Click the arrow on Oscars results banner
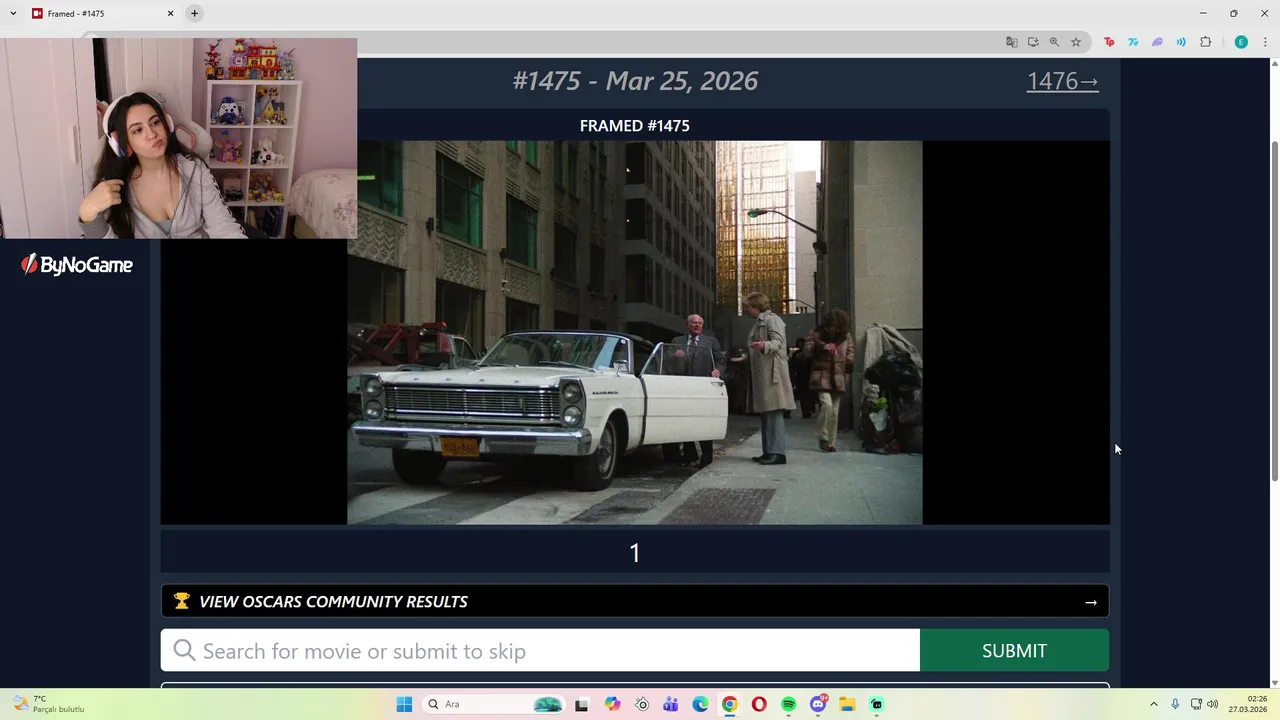 point(1091,602)
